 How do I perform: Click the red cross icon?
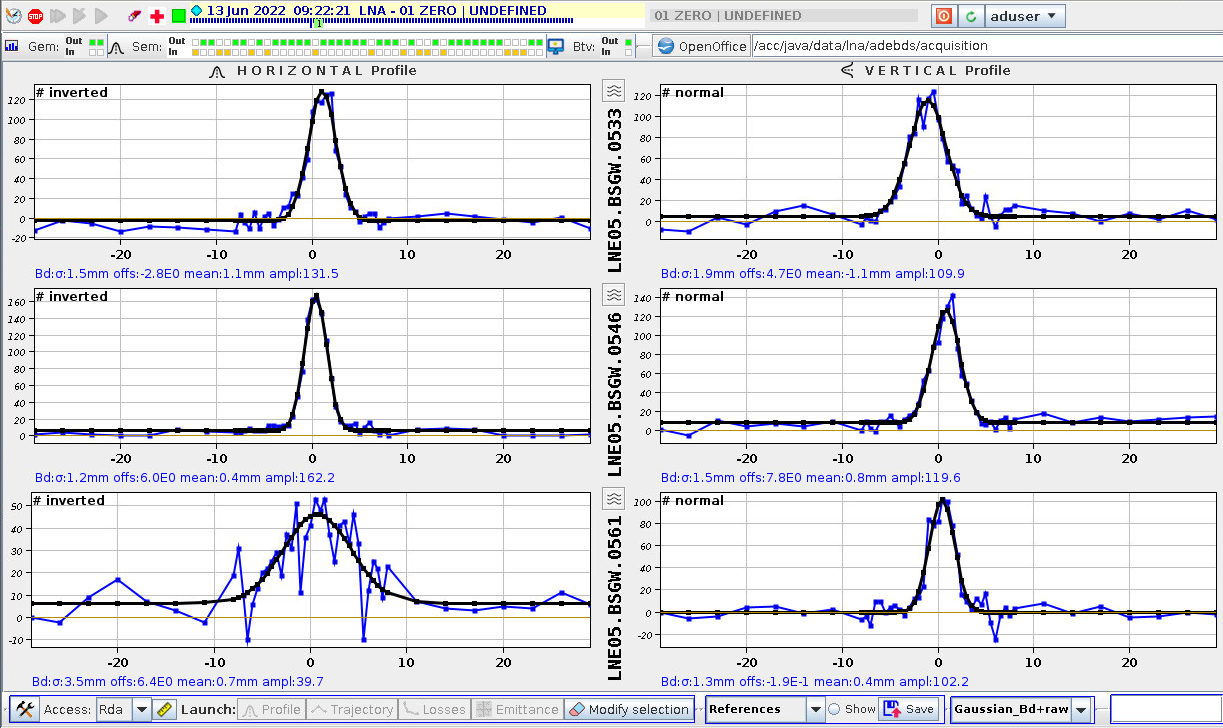157,16
